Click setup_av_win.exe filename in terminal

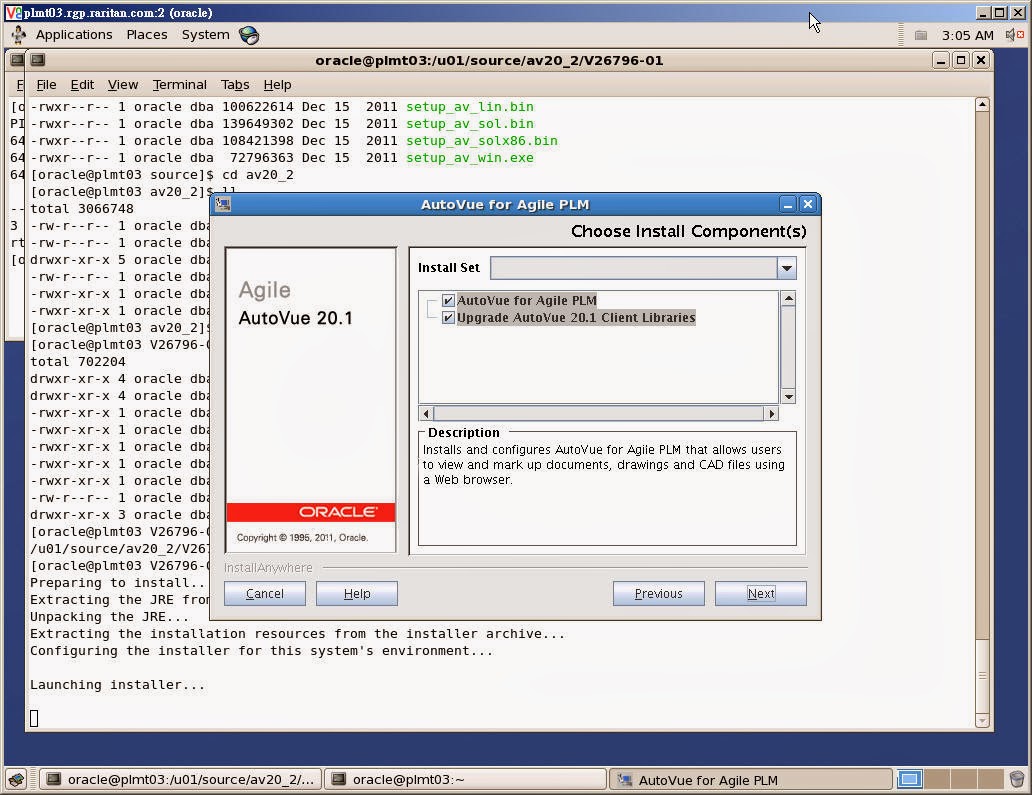pos(470,158)
